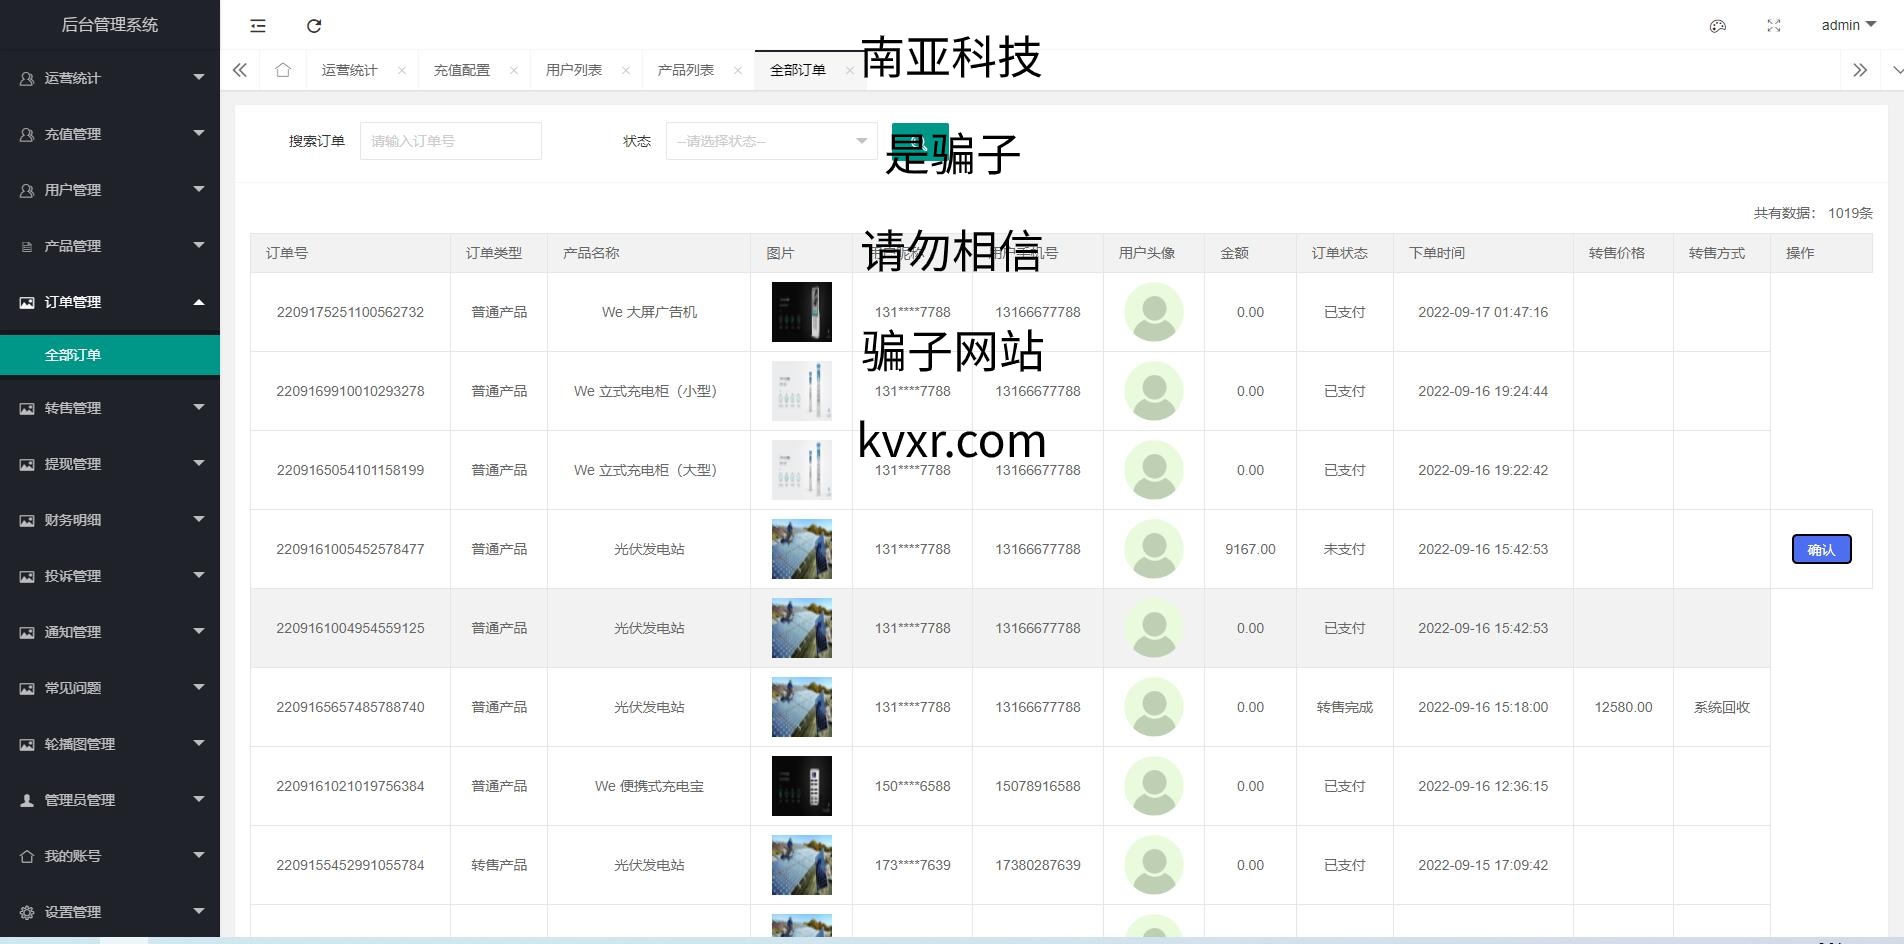This screenshot has width=1904, height=944.
Task: Collapse the sidebar with the menu fold icon
Action: (258, 26)
